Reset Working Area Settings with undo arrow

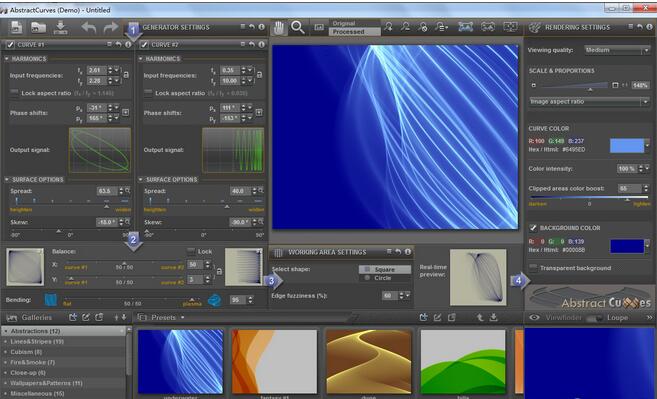[398, 252]
